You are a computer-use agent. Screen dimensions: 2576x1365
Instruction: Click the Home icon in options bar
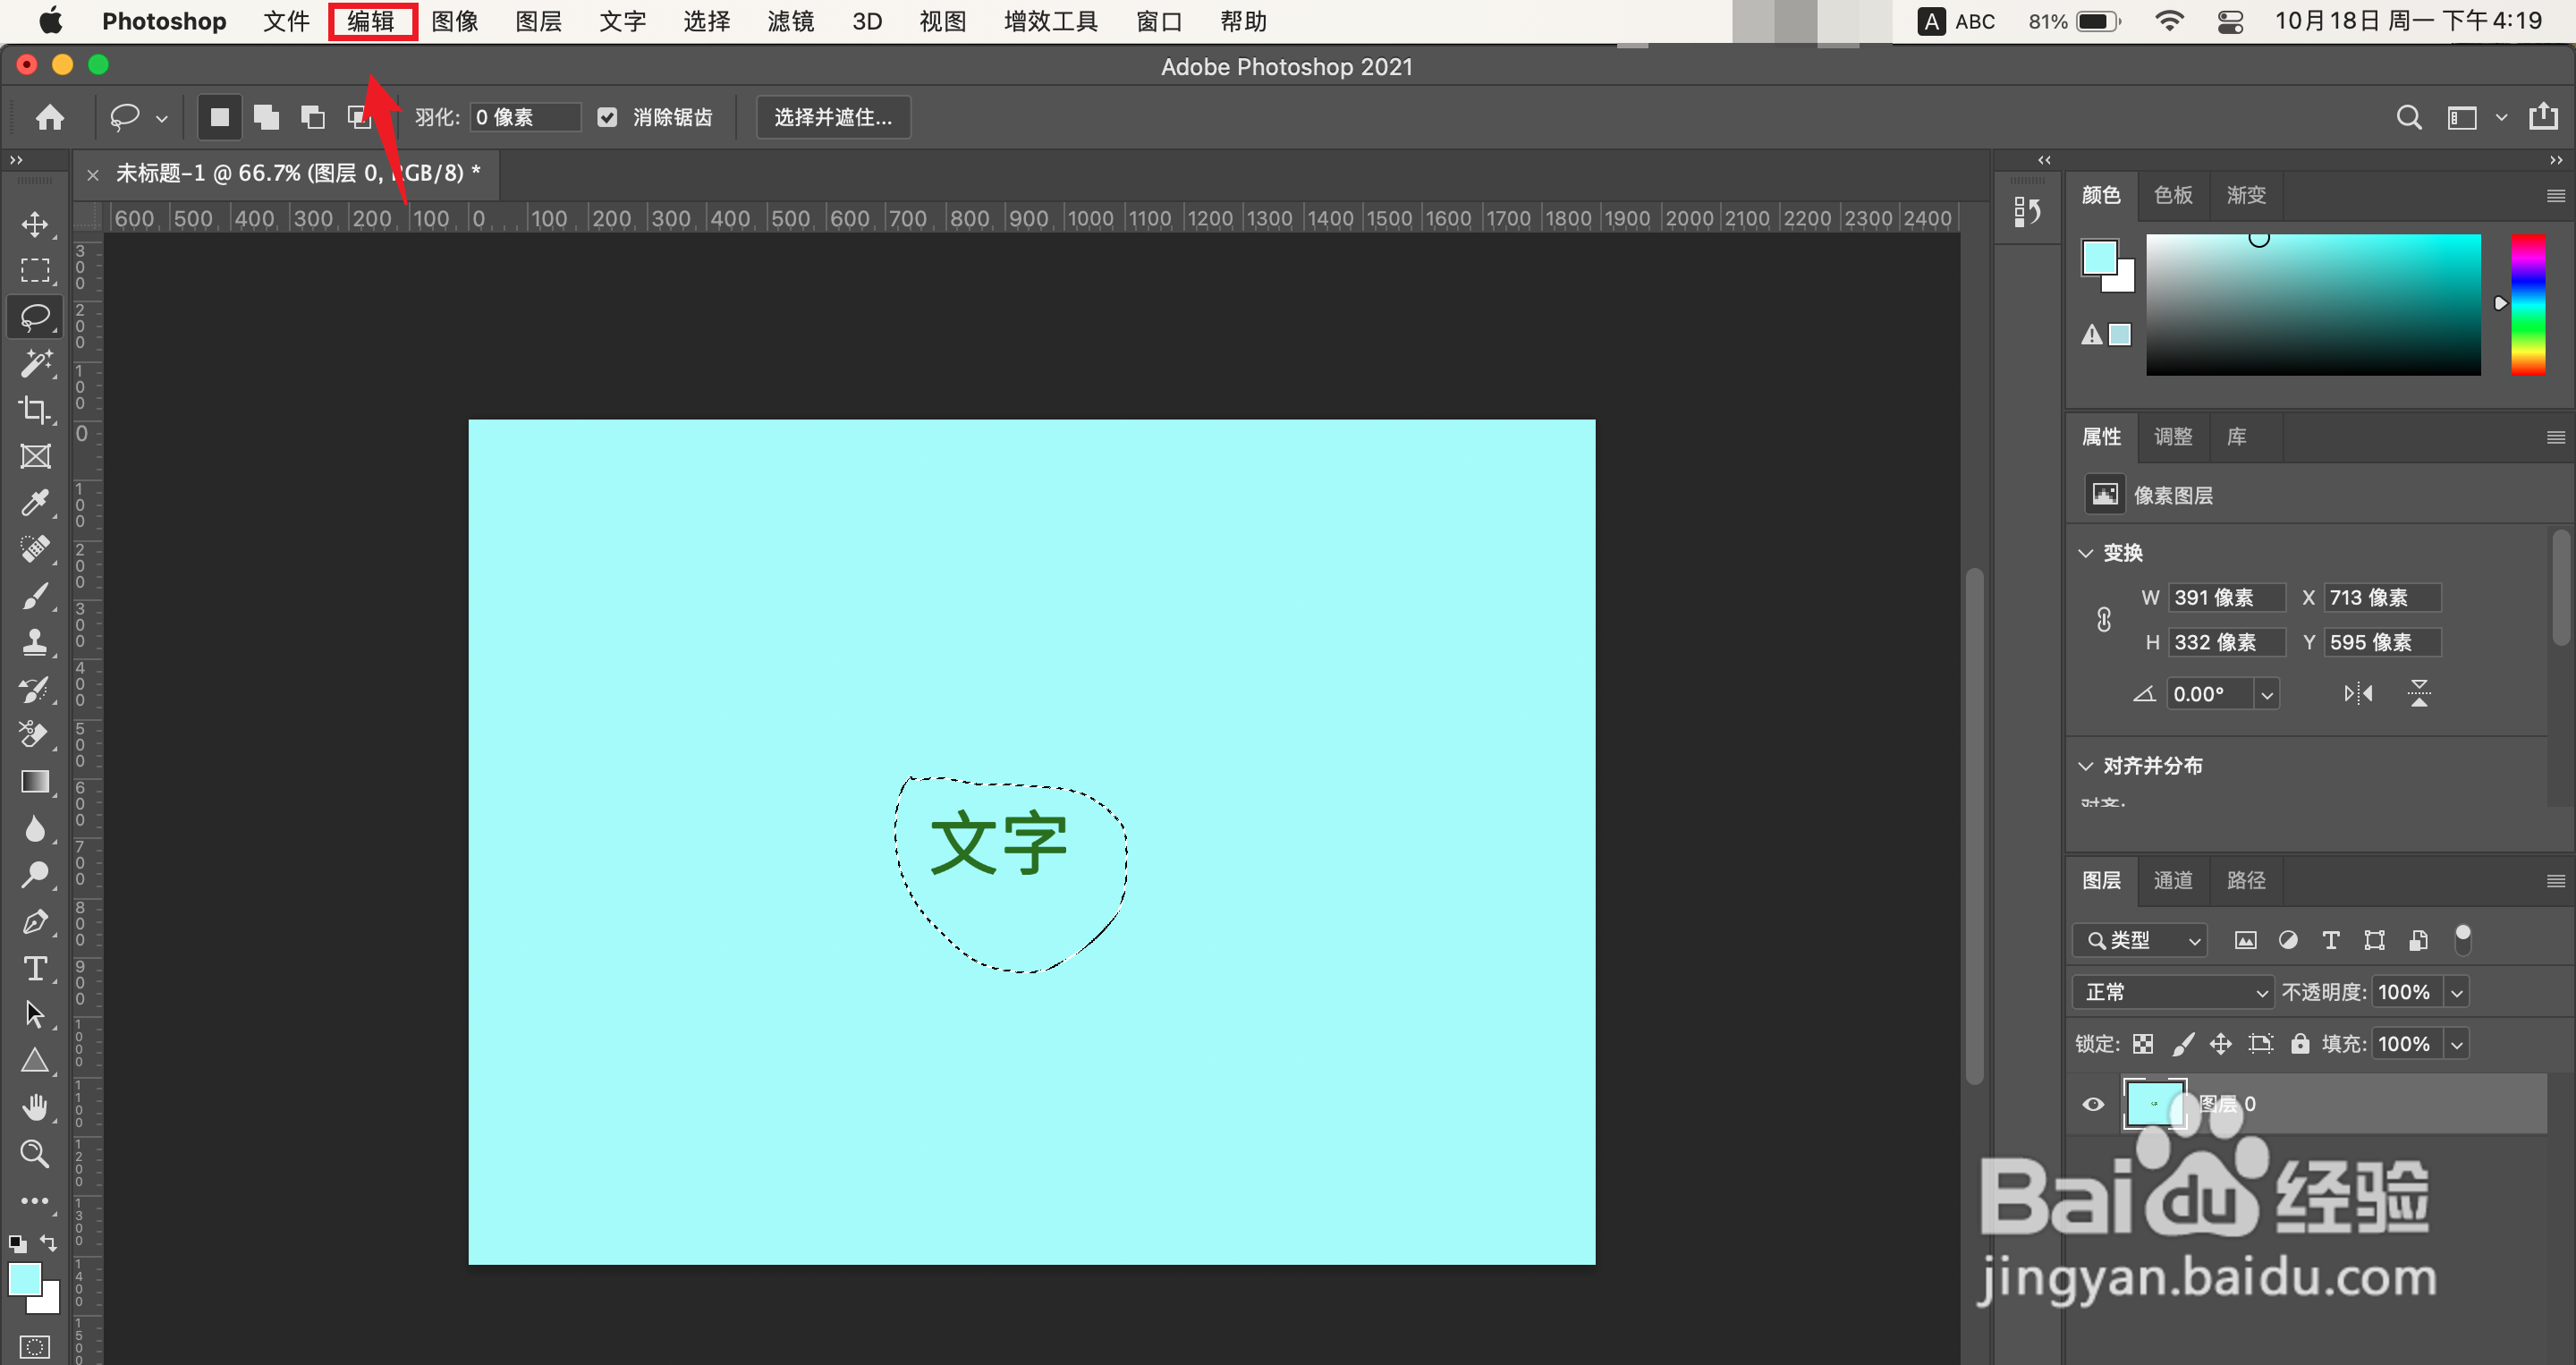pos(50,117)
